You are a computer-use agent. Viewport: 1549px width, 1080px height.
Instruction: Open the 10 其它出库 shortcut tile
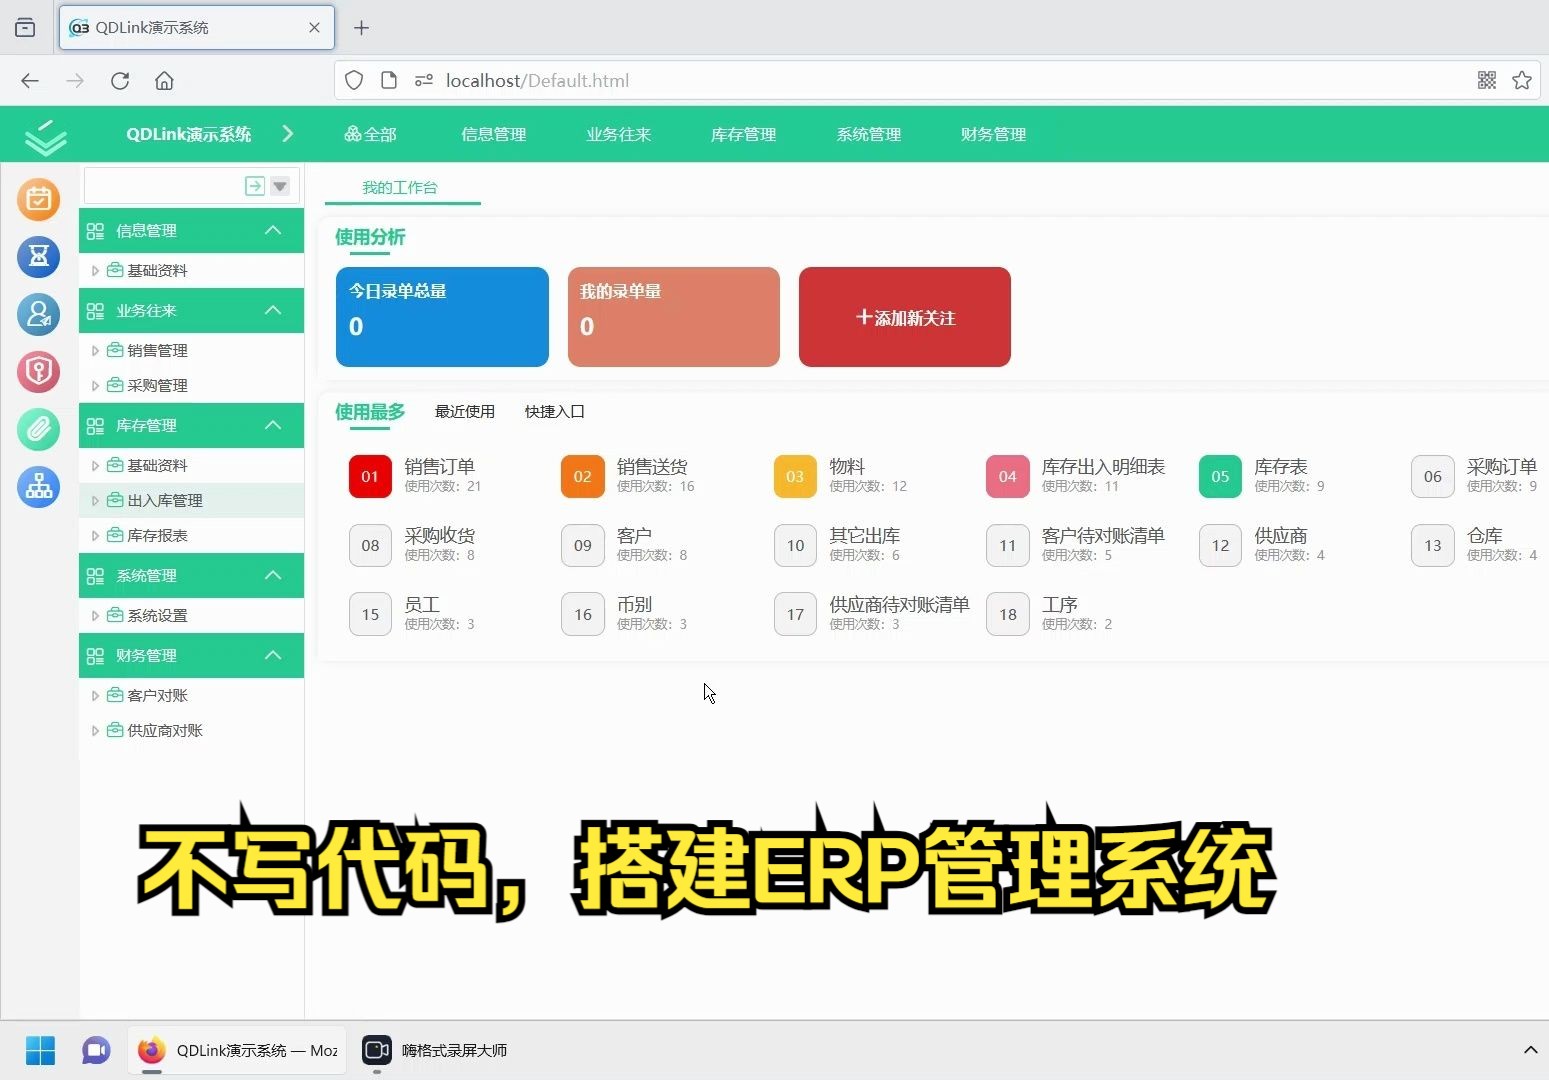(838, 545)
